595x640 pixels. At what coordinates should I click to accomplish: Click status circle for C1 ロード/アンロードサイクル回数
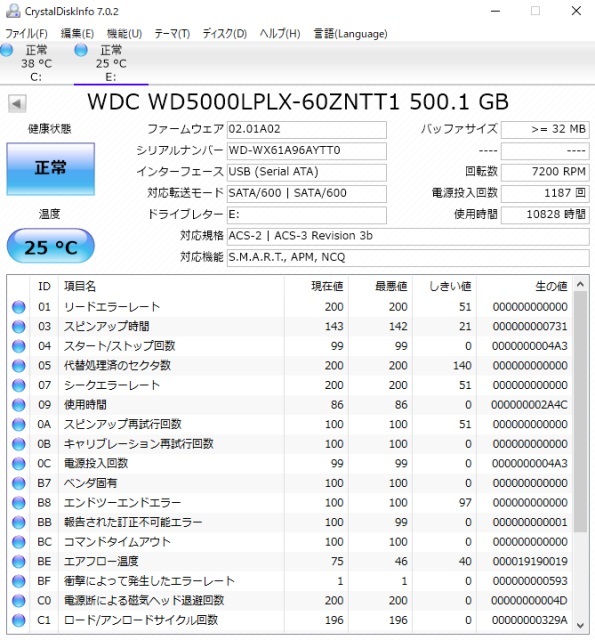pyautogui.click(x=18, y=620)
